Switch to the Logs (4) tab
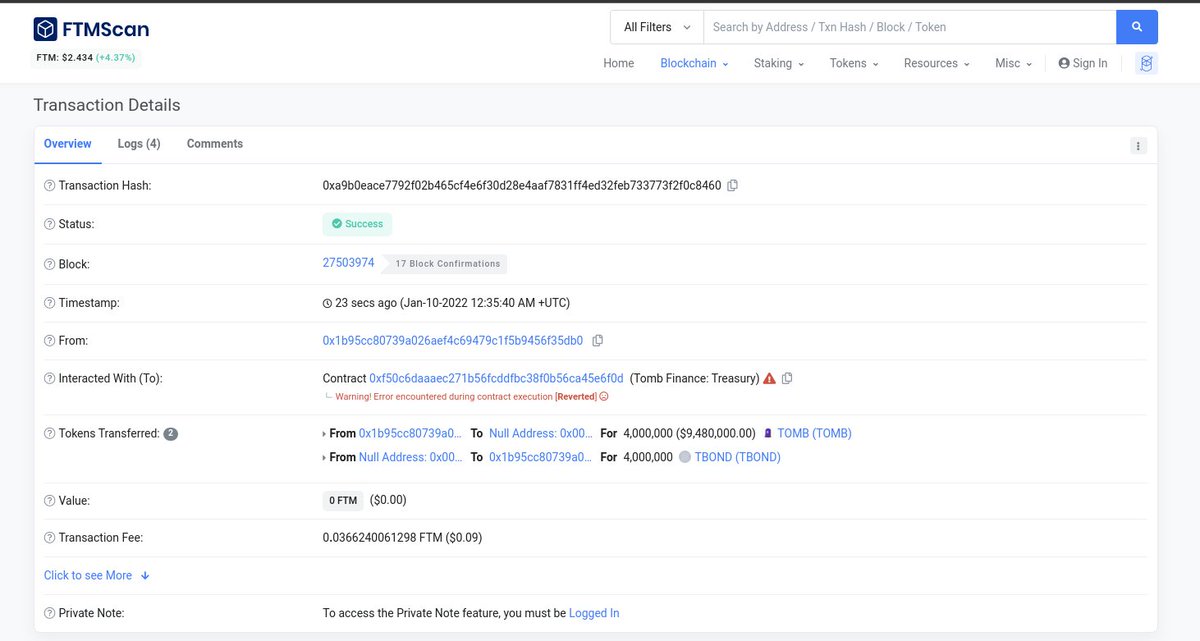Viewport: 1200px width, 641px height. pos(138,143)
